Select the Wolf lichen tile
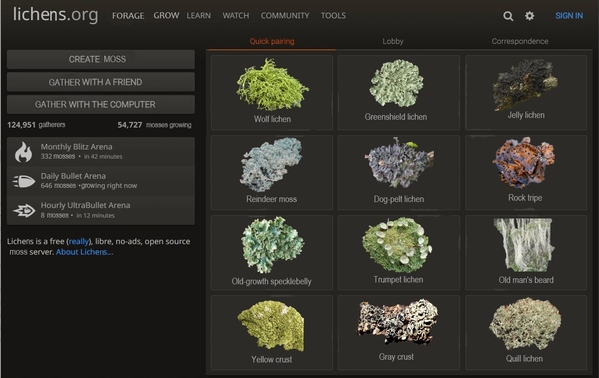 (272, 92)
